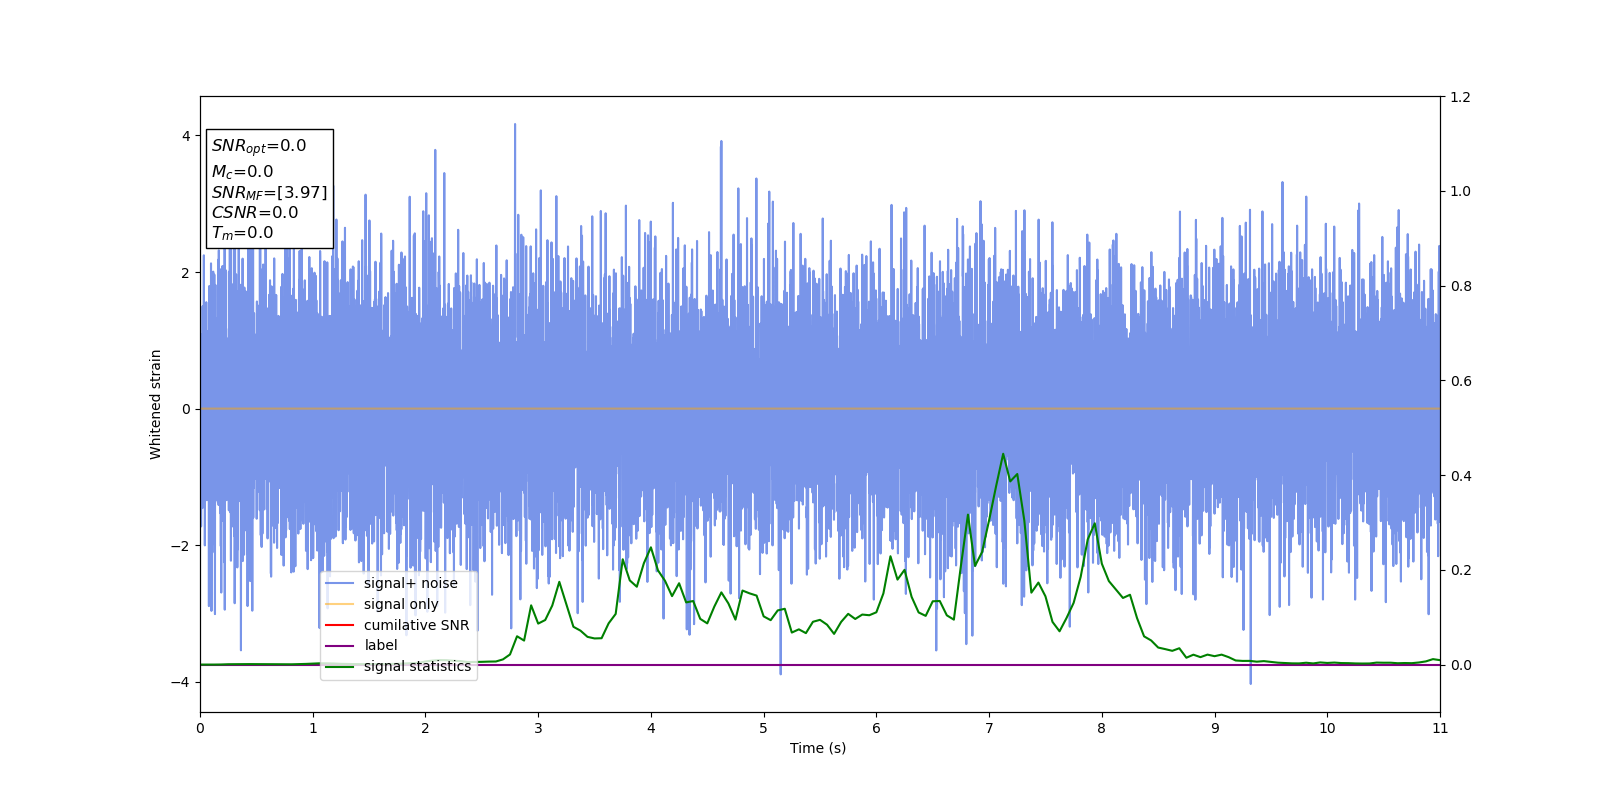The image size is (1600, 800).
Task: Click the SNR_MF=[3.97] annotation text
Action: click(269, 193)
